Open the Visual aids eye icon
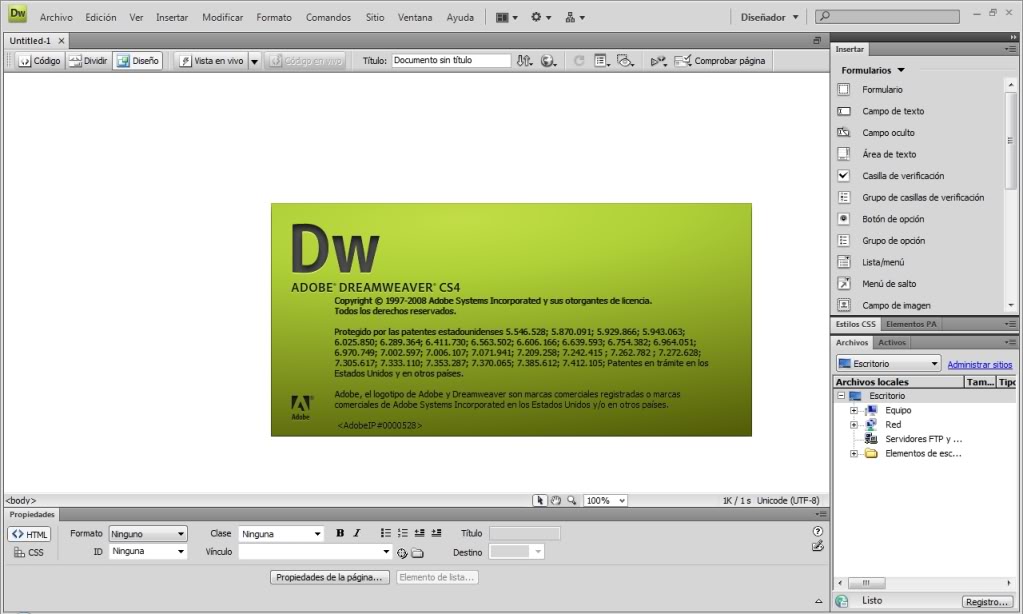The height and width of the screenshot is (614, 1023). pyautogui.click(x=625, y=61)
